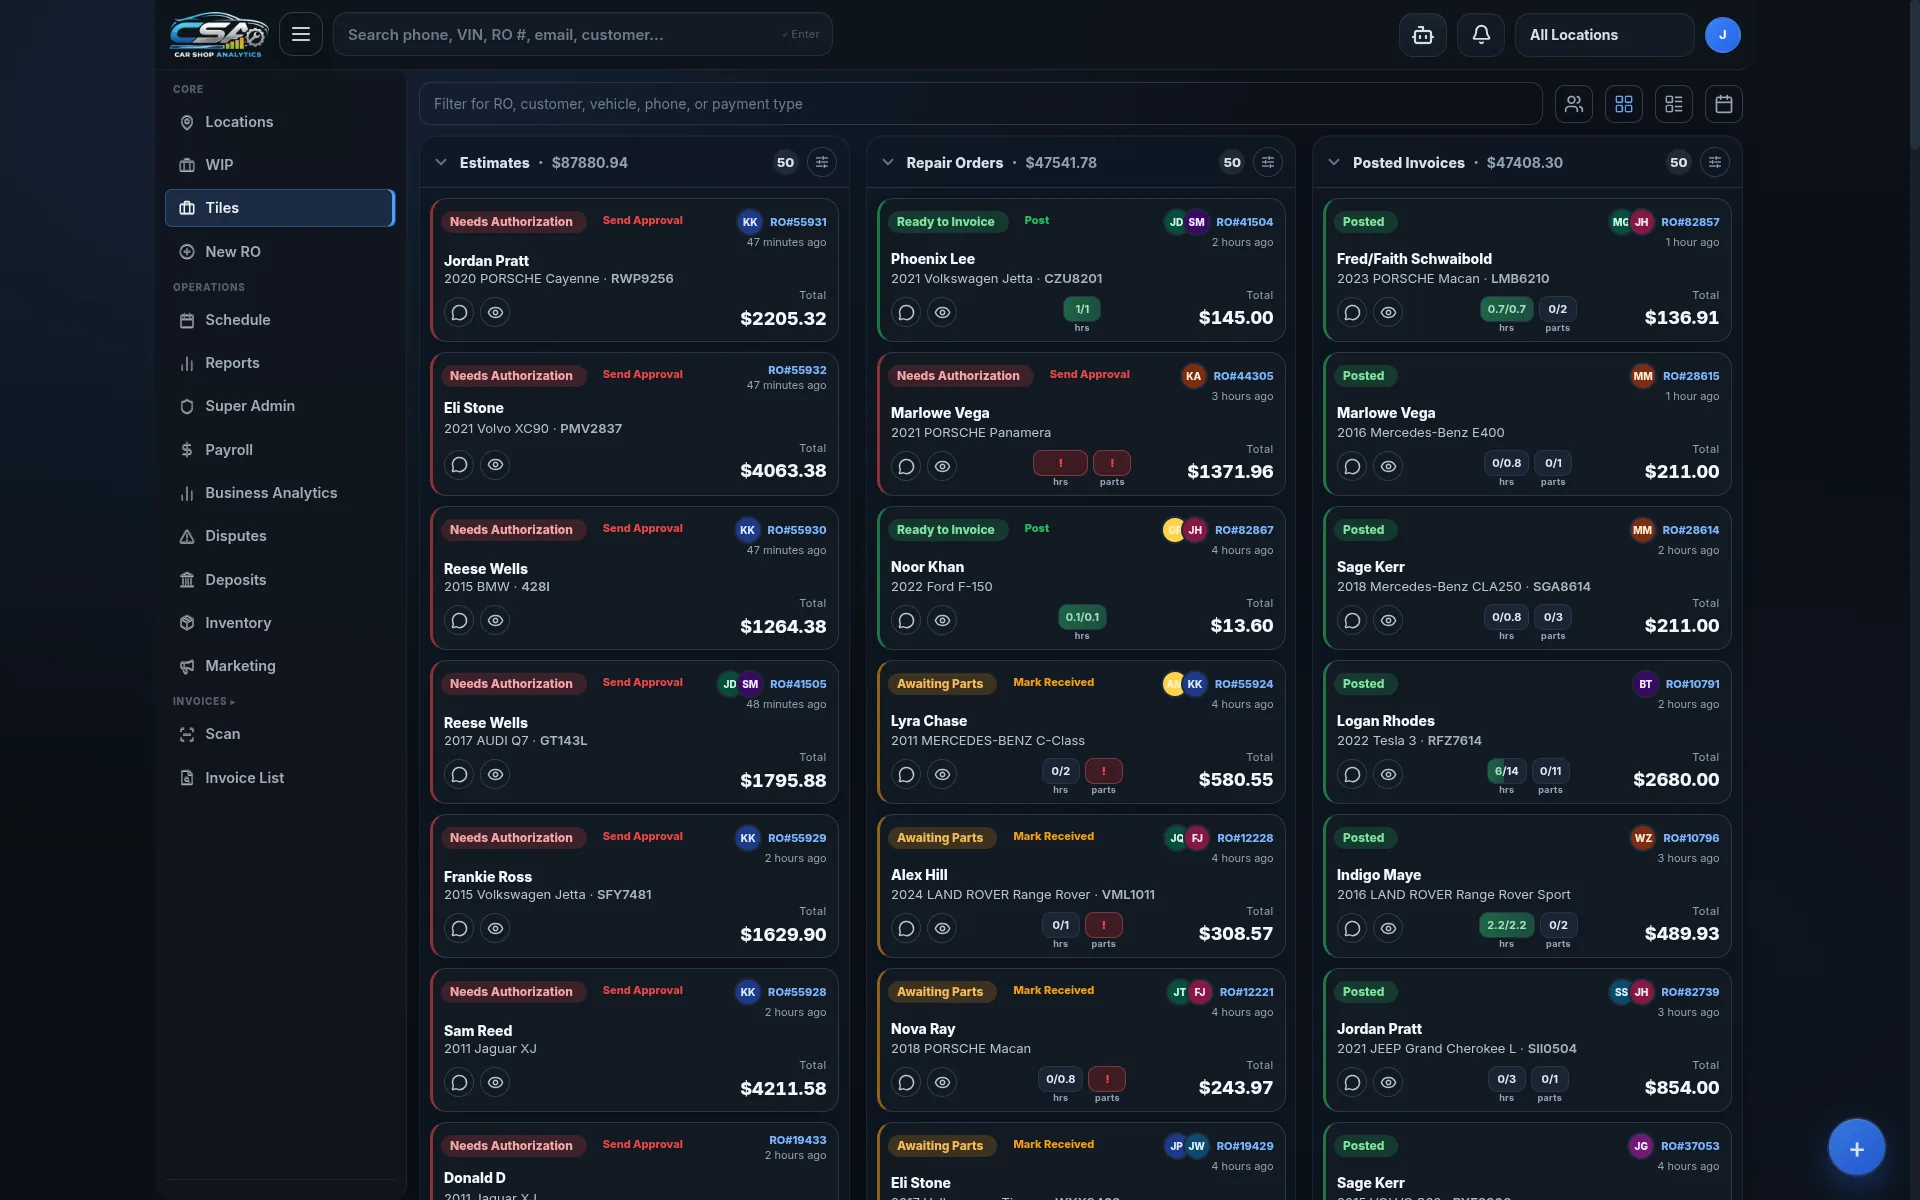Click the people filter icon
Screen dimensions: 1920x1200
pyautogui.click(x=1574, y=104)
